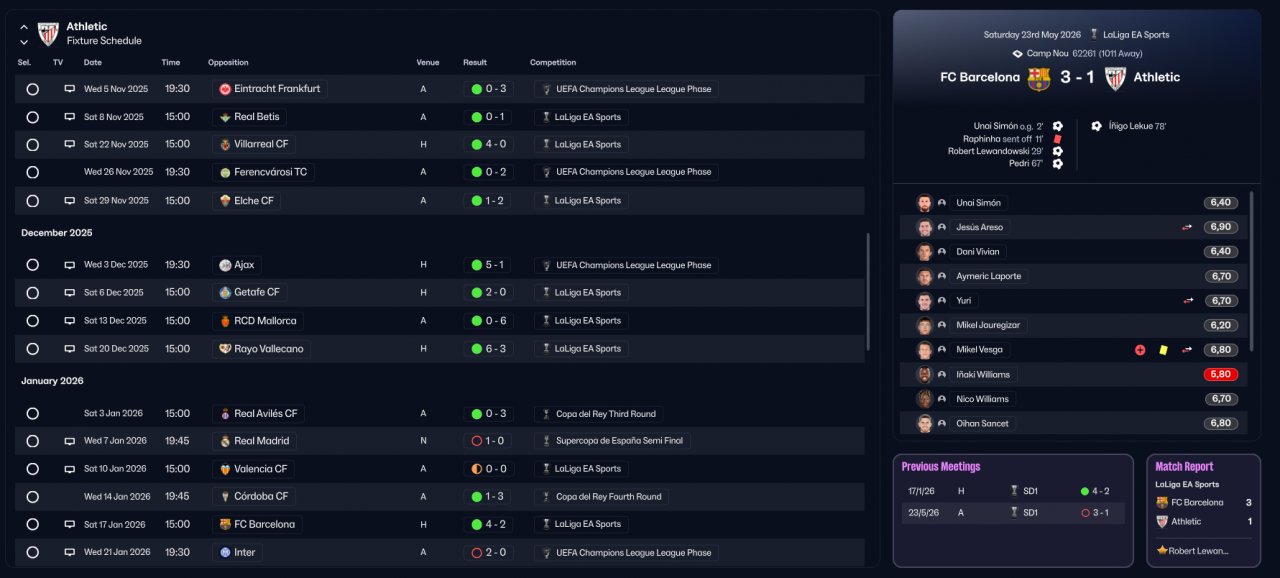Click TV icon on Real Madrid row
This screenshot has width=1280, height=578.
(x=70, y=441)
